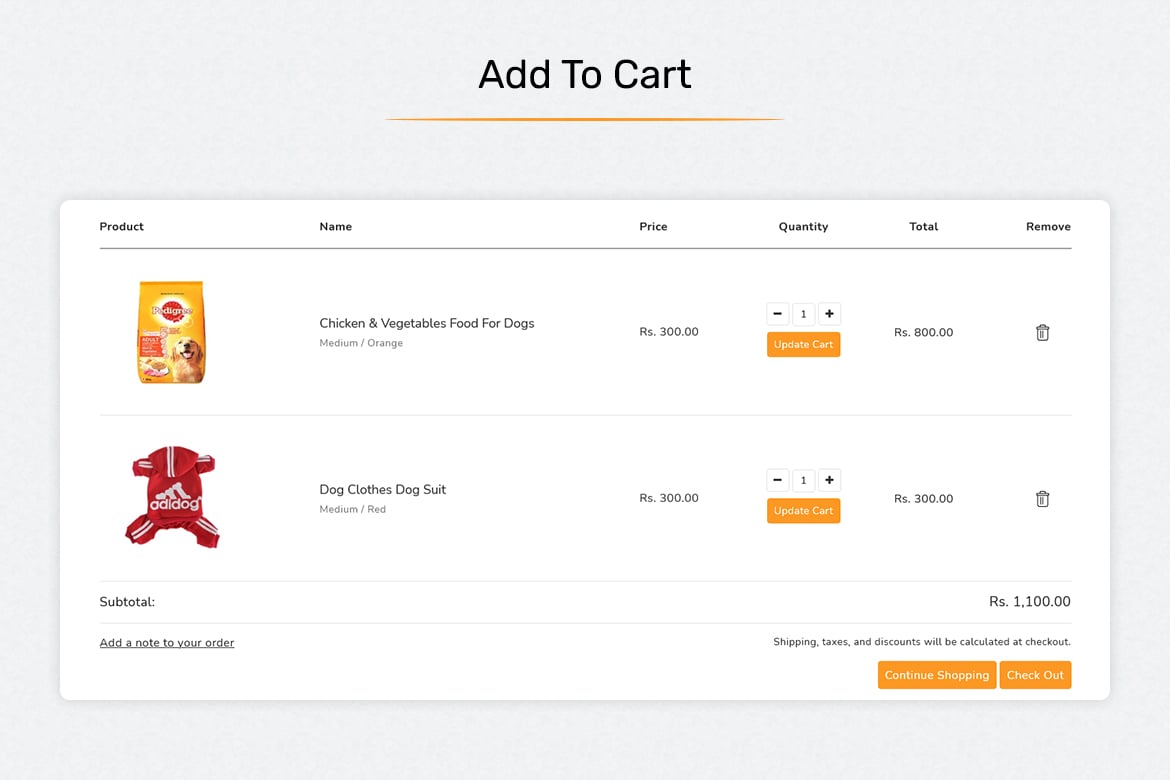Screen dimensions: 1170x780
Task: Decrease quantity of Chicken & Vegetables Food
Action: click(778, 314)
